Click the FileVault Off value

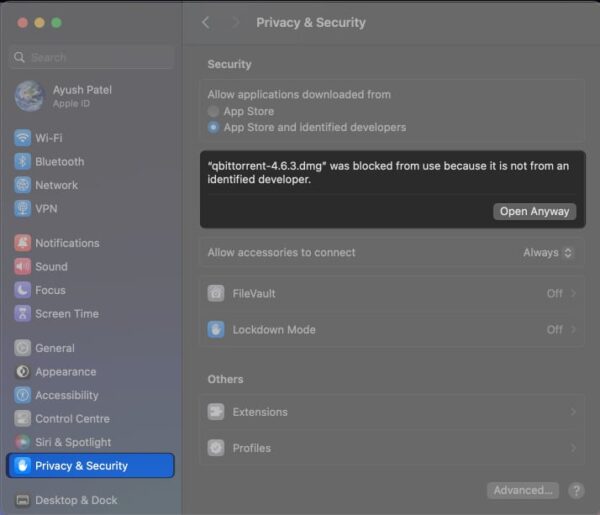point(554,293)
